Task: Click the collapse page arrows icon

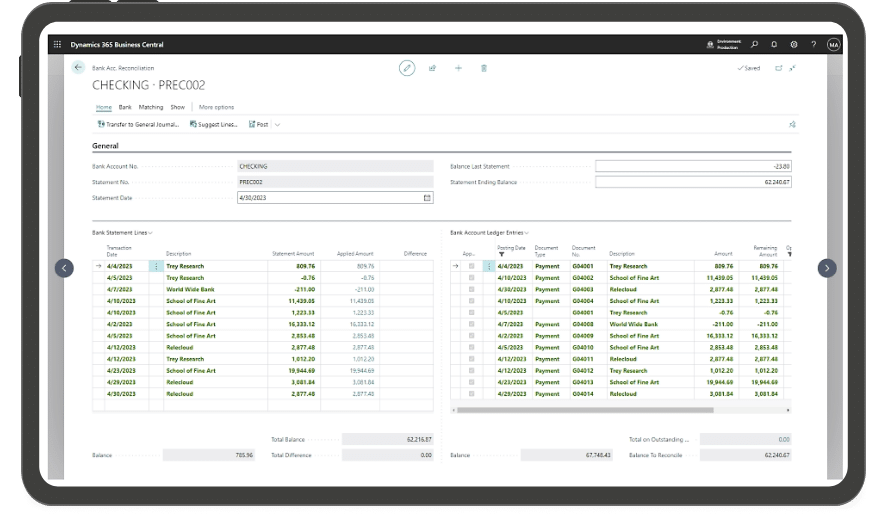Action: point(793,68)
